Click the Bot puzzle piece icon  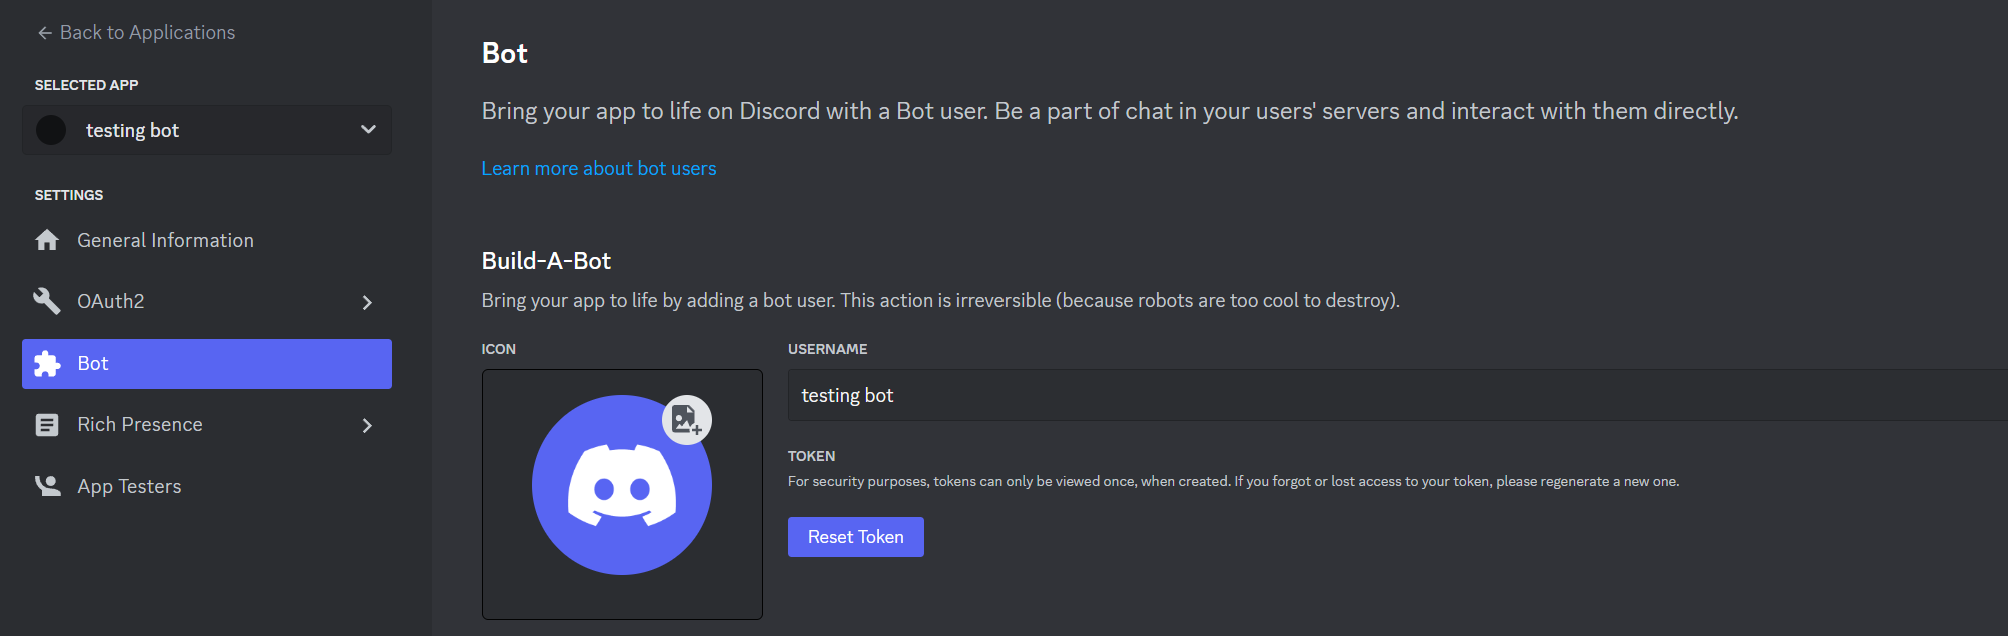pos(47,364)
